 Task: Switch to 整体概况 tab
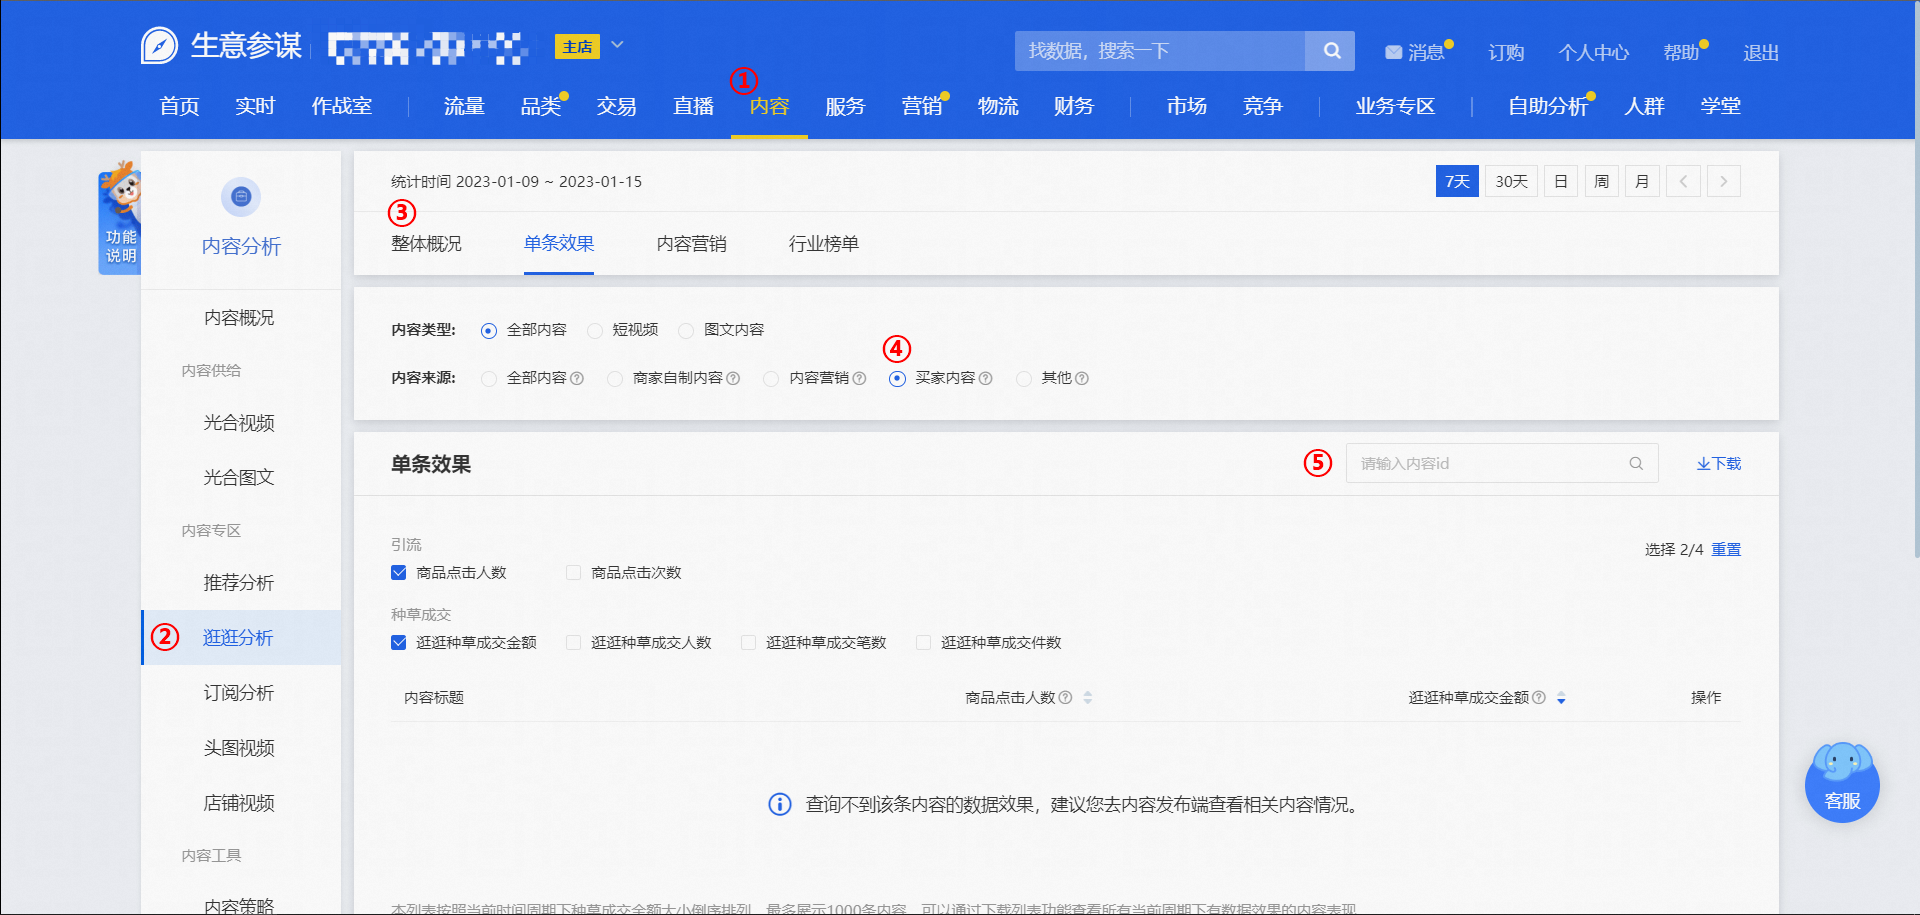(426, 243)
